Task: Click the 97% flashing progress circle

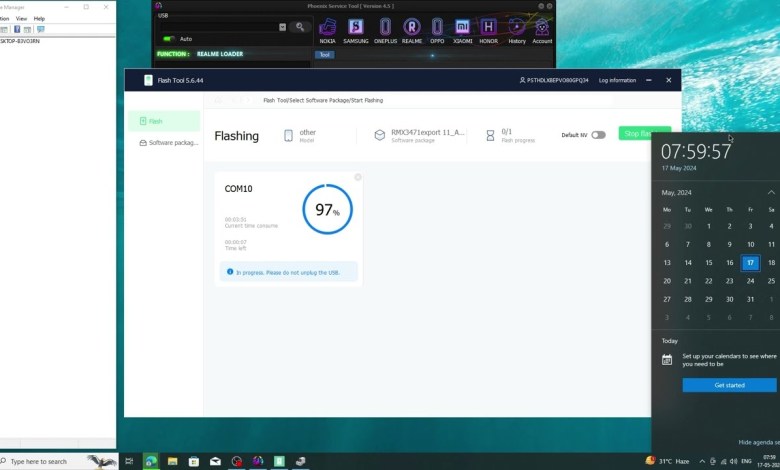Action: tap(327, 209)
